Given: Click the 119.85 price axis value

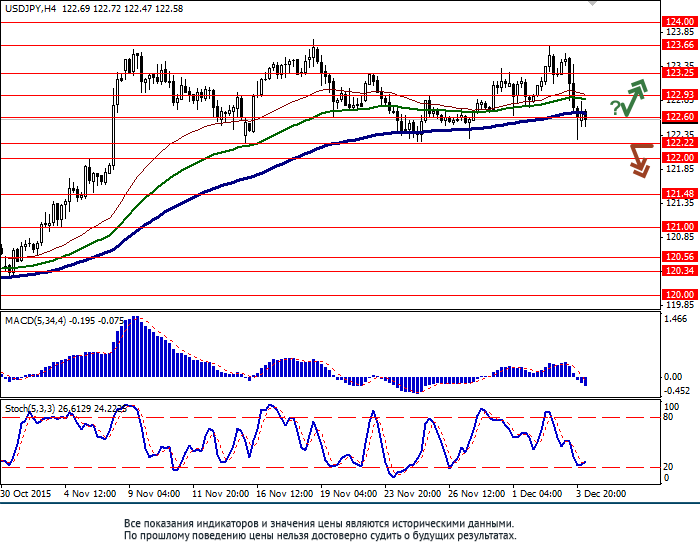Looking at the screenshot, I should (x=680, y=305).
